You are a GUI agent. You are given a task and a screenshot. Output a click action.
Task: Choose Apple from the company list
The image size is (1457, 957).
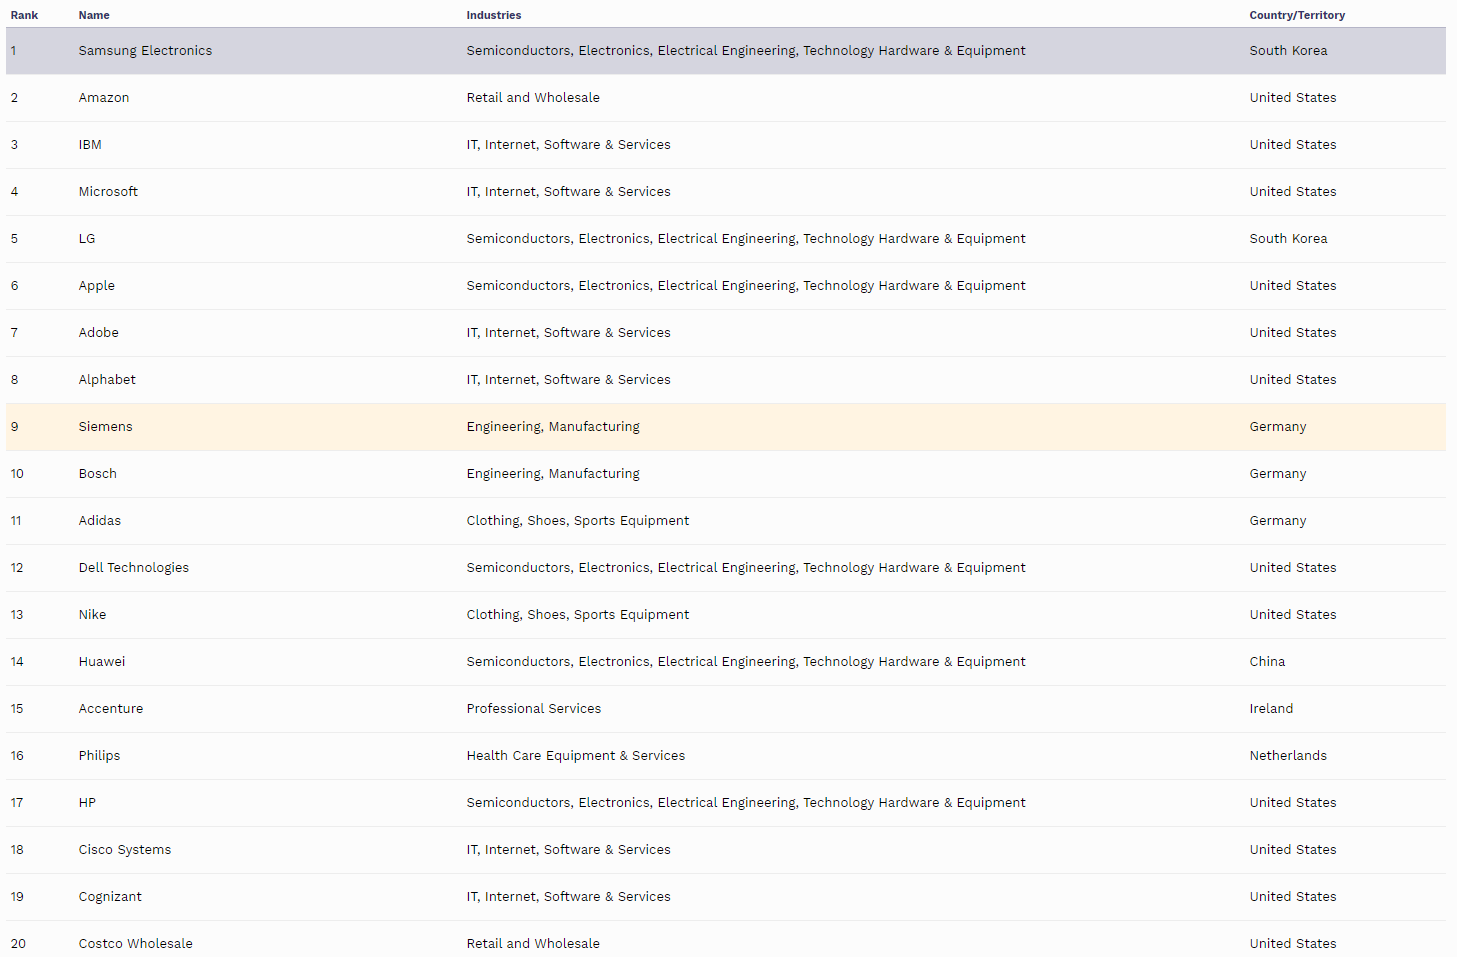click(x=97, y=286)
